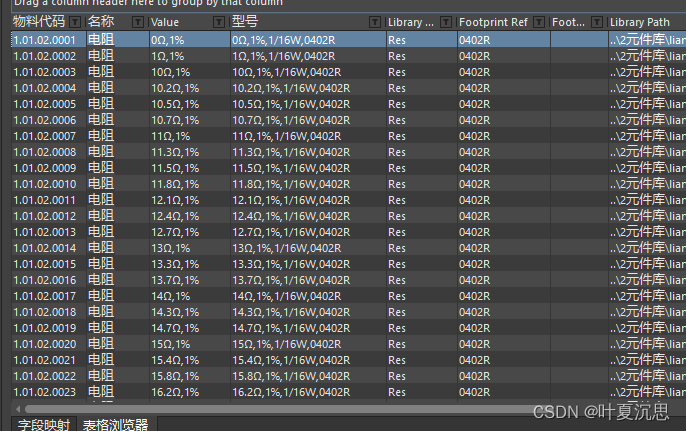Click left arrow of horizontal scrollbar
The image size is (686, 431).
point(18,410)
